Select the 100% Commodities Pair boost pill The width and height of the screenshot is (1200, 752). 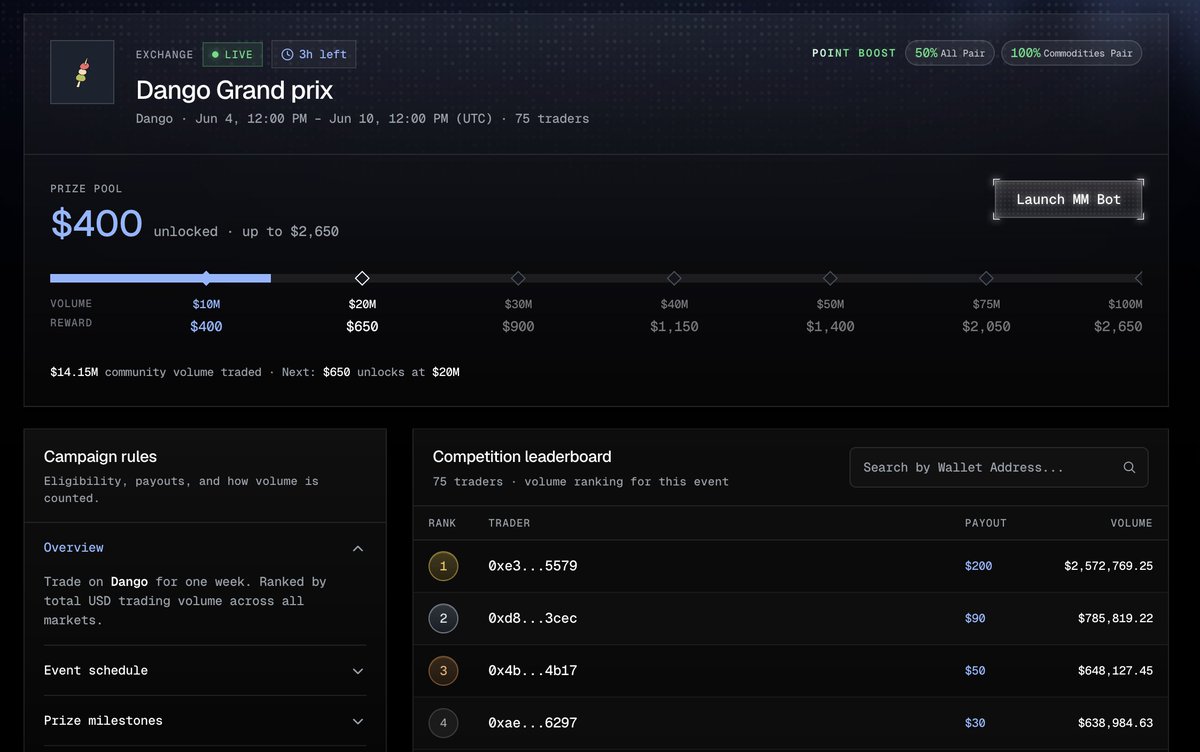[1071, 53]
